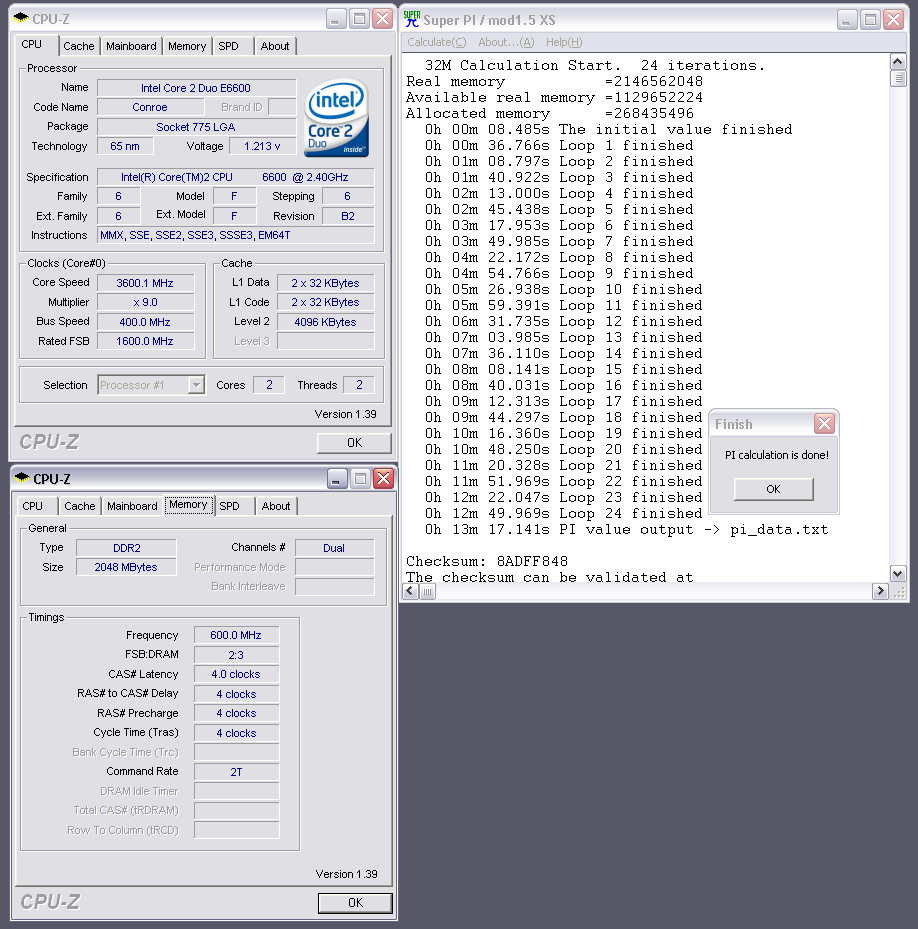Click the Checksum: 8ADFF848 line in Super PI

click(487, 561)
